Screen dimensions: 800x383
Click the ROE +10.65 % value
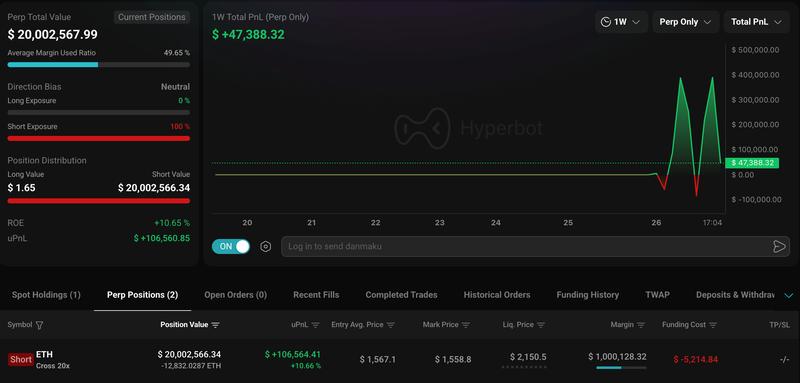[172, 223]
